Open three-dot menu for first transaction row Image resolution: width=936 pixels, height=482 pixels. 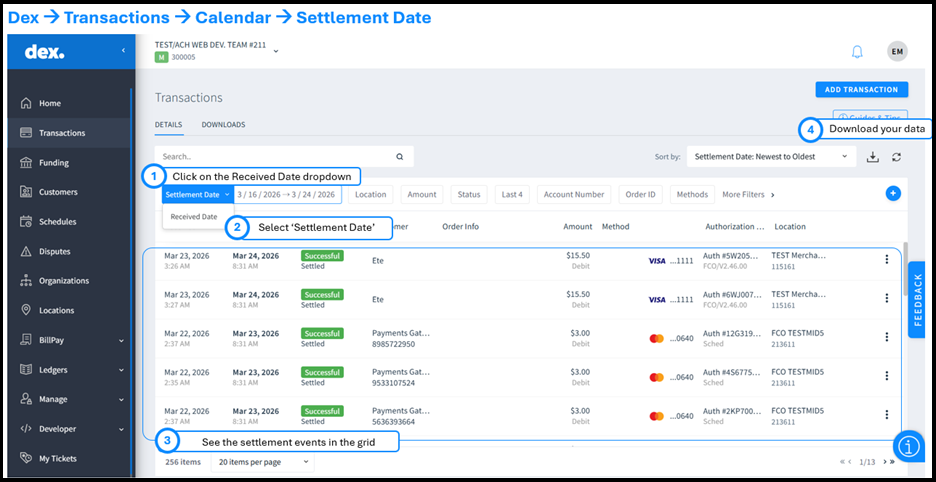[x=886, y=260]
